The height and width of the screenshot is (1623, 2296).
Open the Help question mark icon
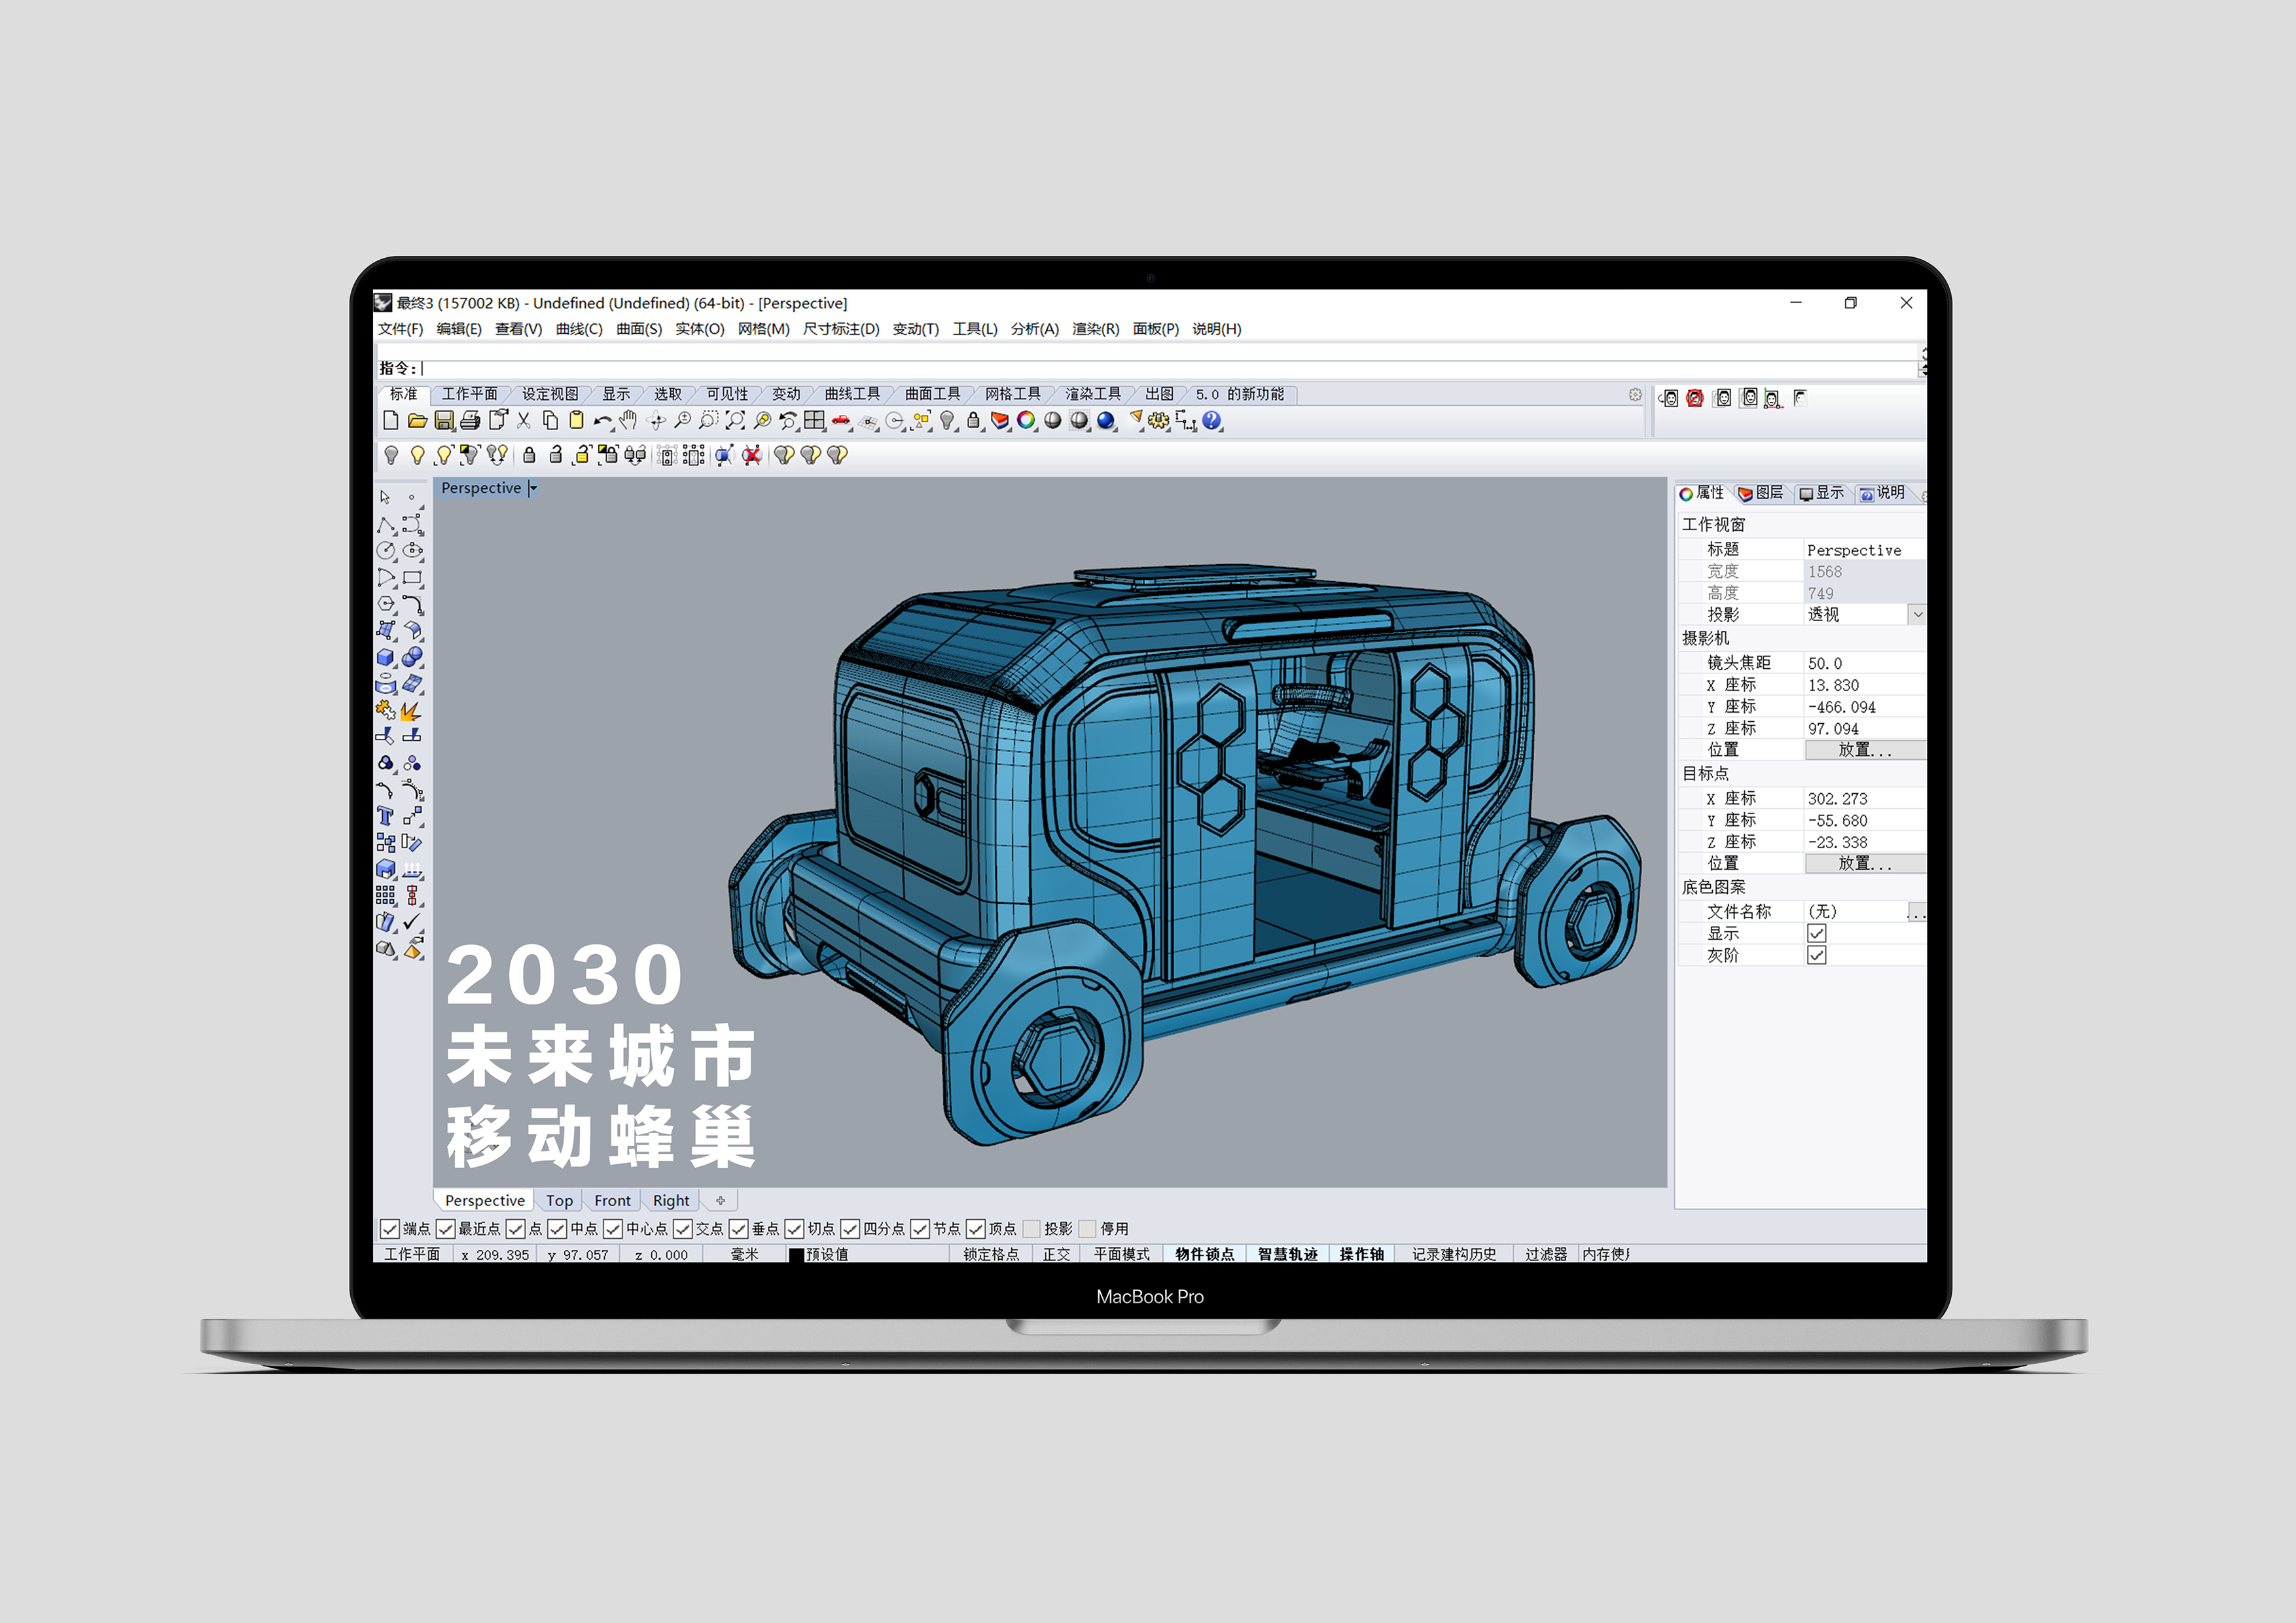1212,421
